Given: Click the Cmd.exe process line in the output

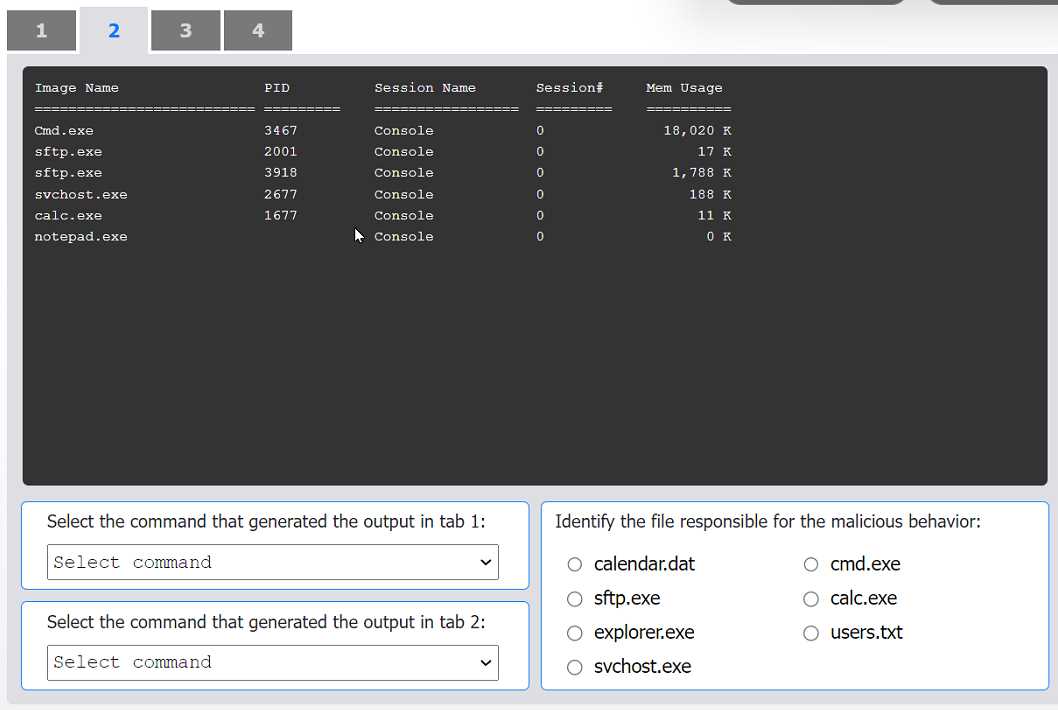Looking at the screenshot, I should tap(64, 130).
